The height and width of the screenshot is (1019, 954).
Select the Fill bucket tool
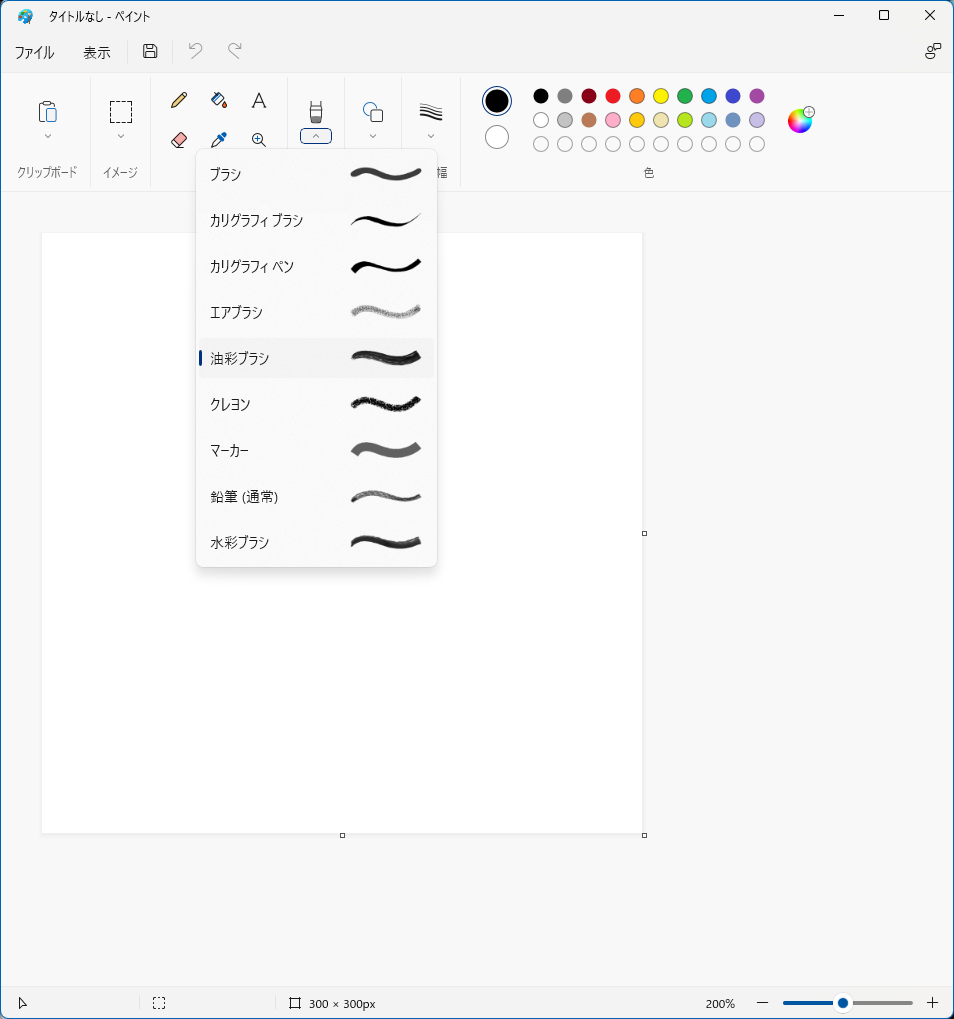tap(219, 100)
